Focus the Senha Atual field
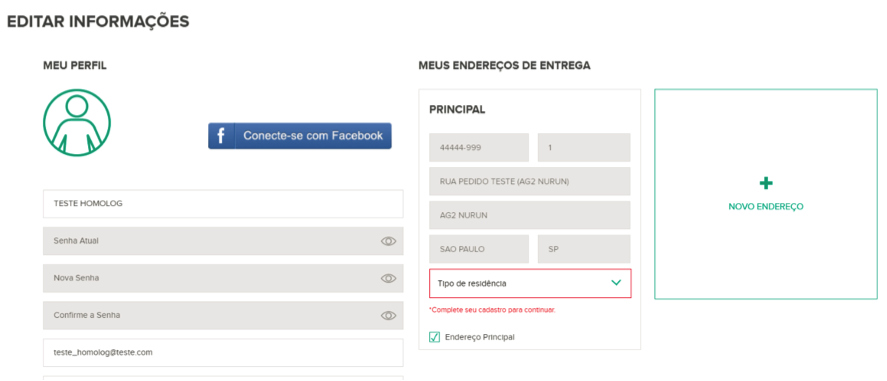Image resolution: width=887 pixels, height=381 pixels. tap(223, 241)
